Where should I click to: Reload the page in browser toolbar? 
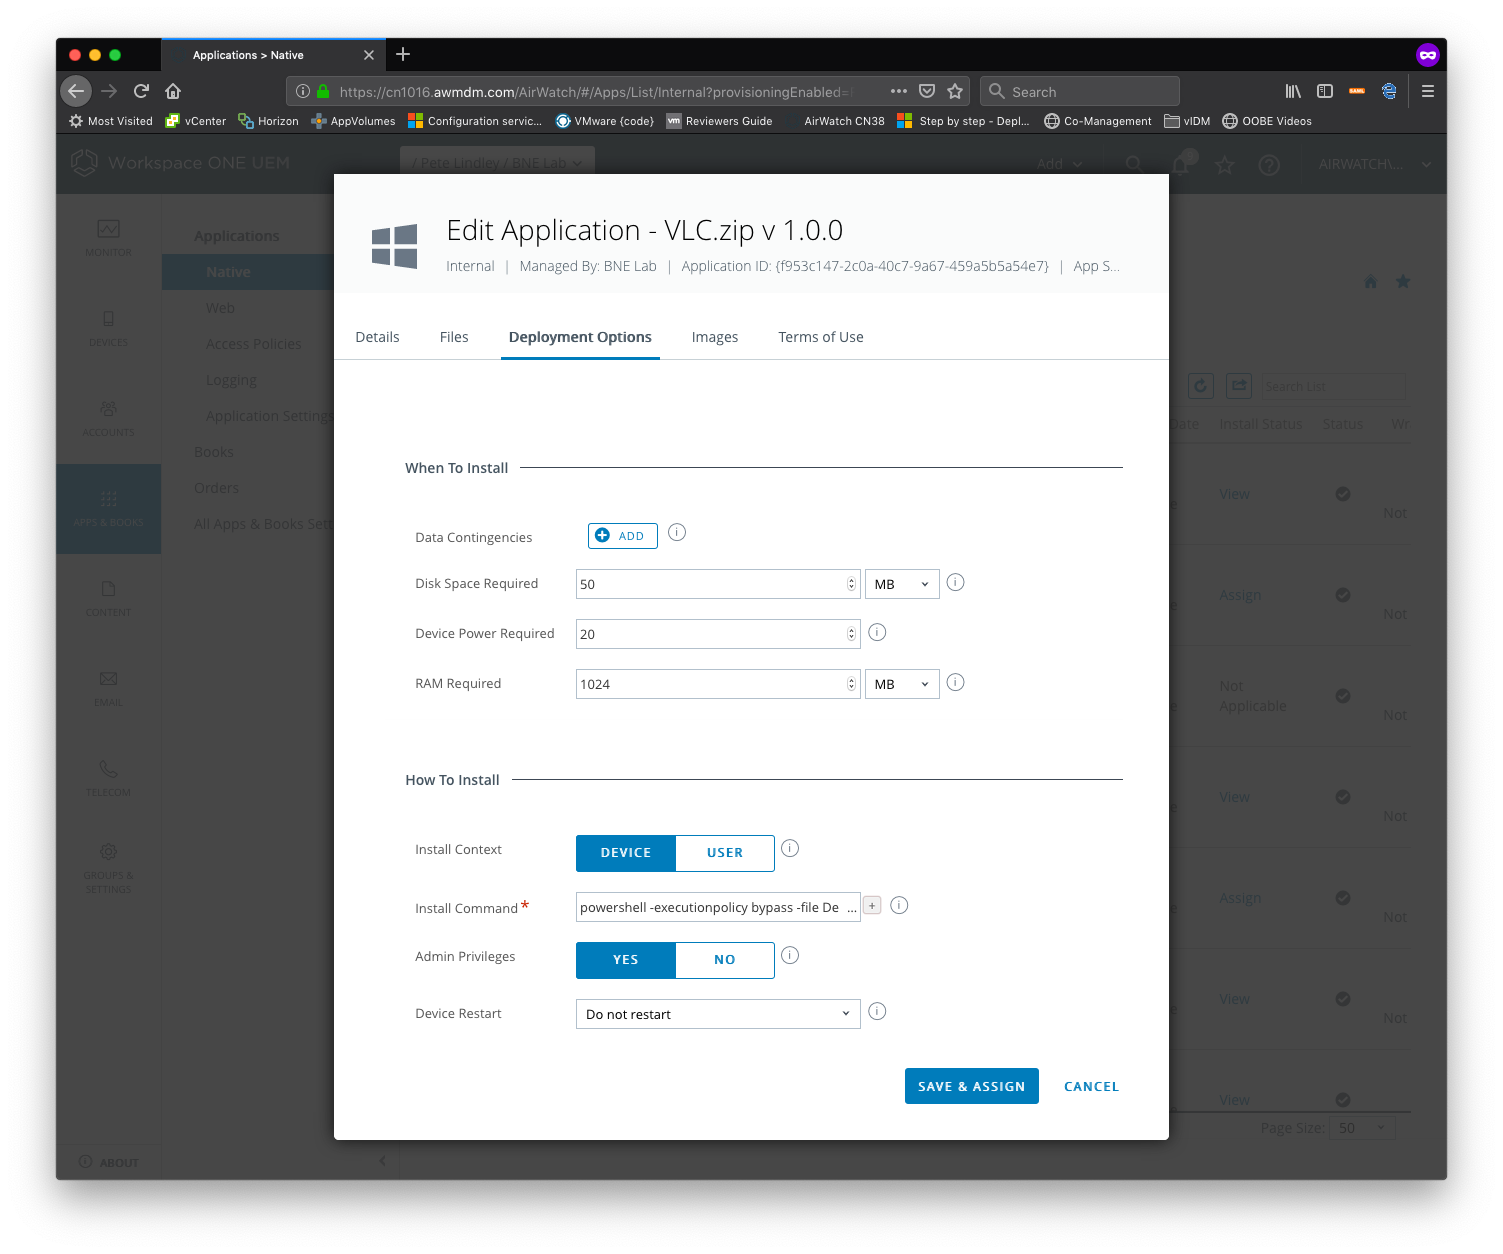141,91
